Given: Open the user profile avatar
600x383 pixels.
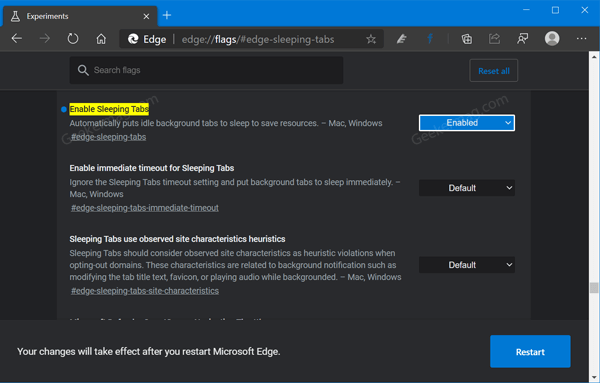Looking at the screenshot, I should point(552,39).
